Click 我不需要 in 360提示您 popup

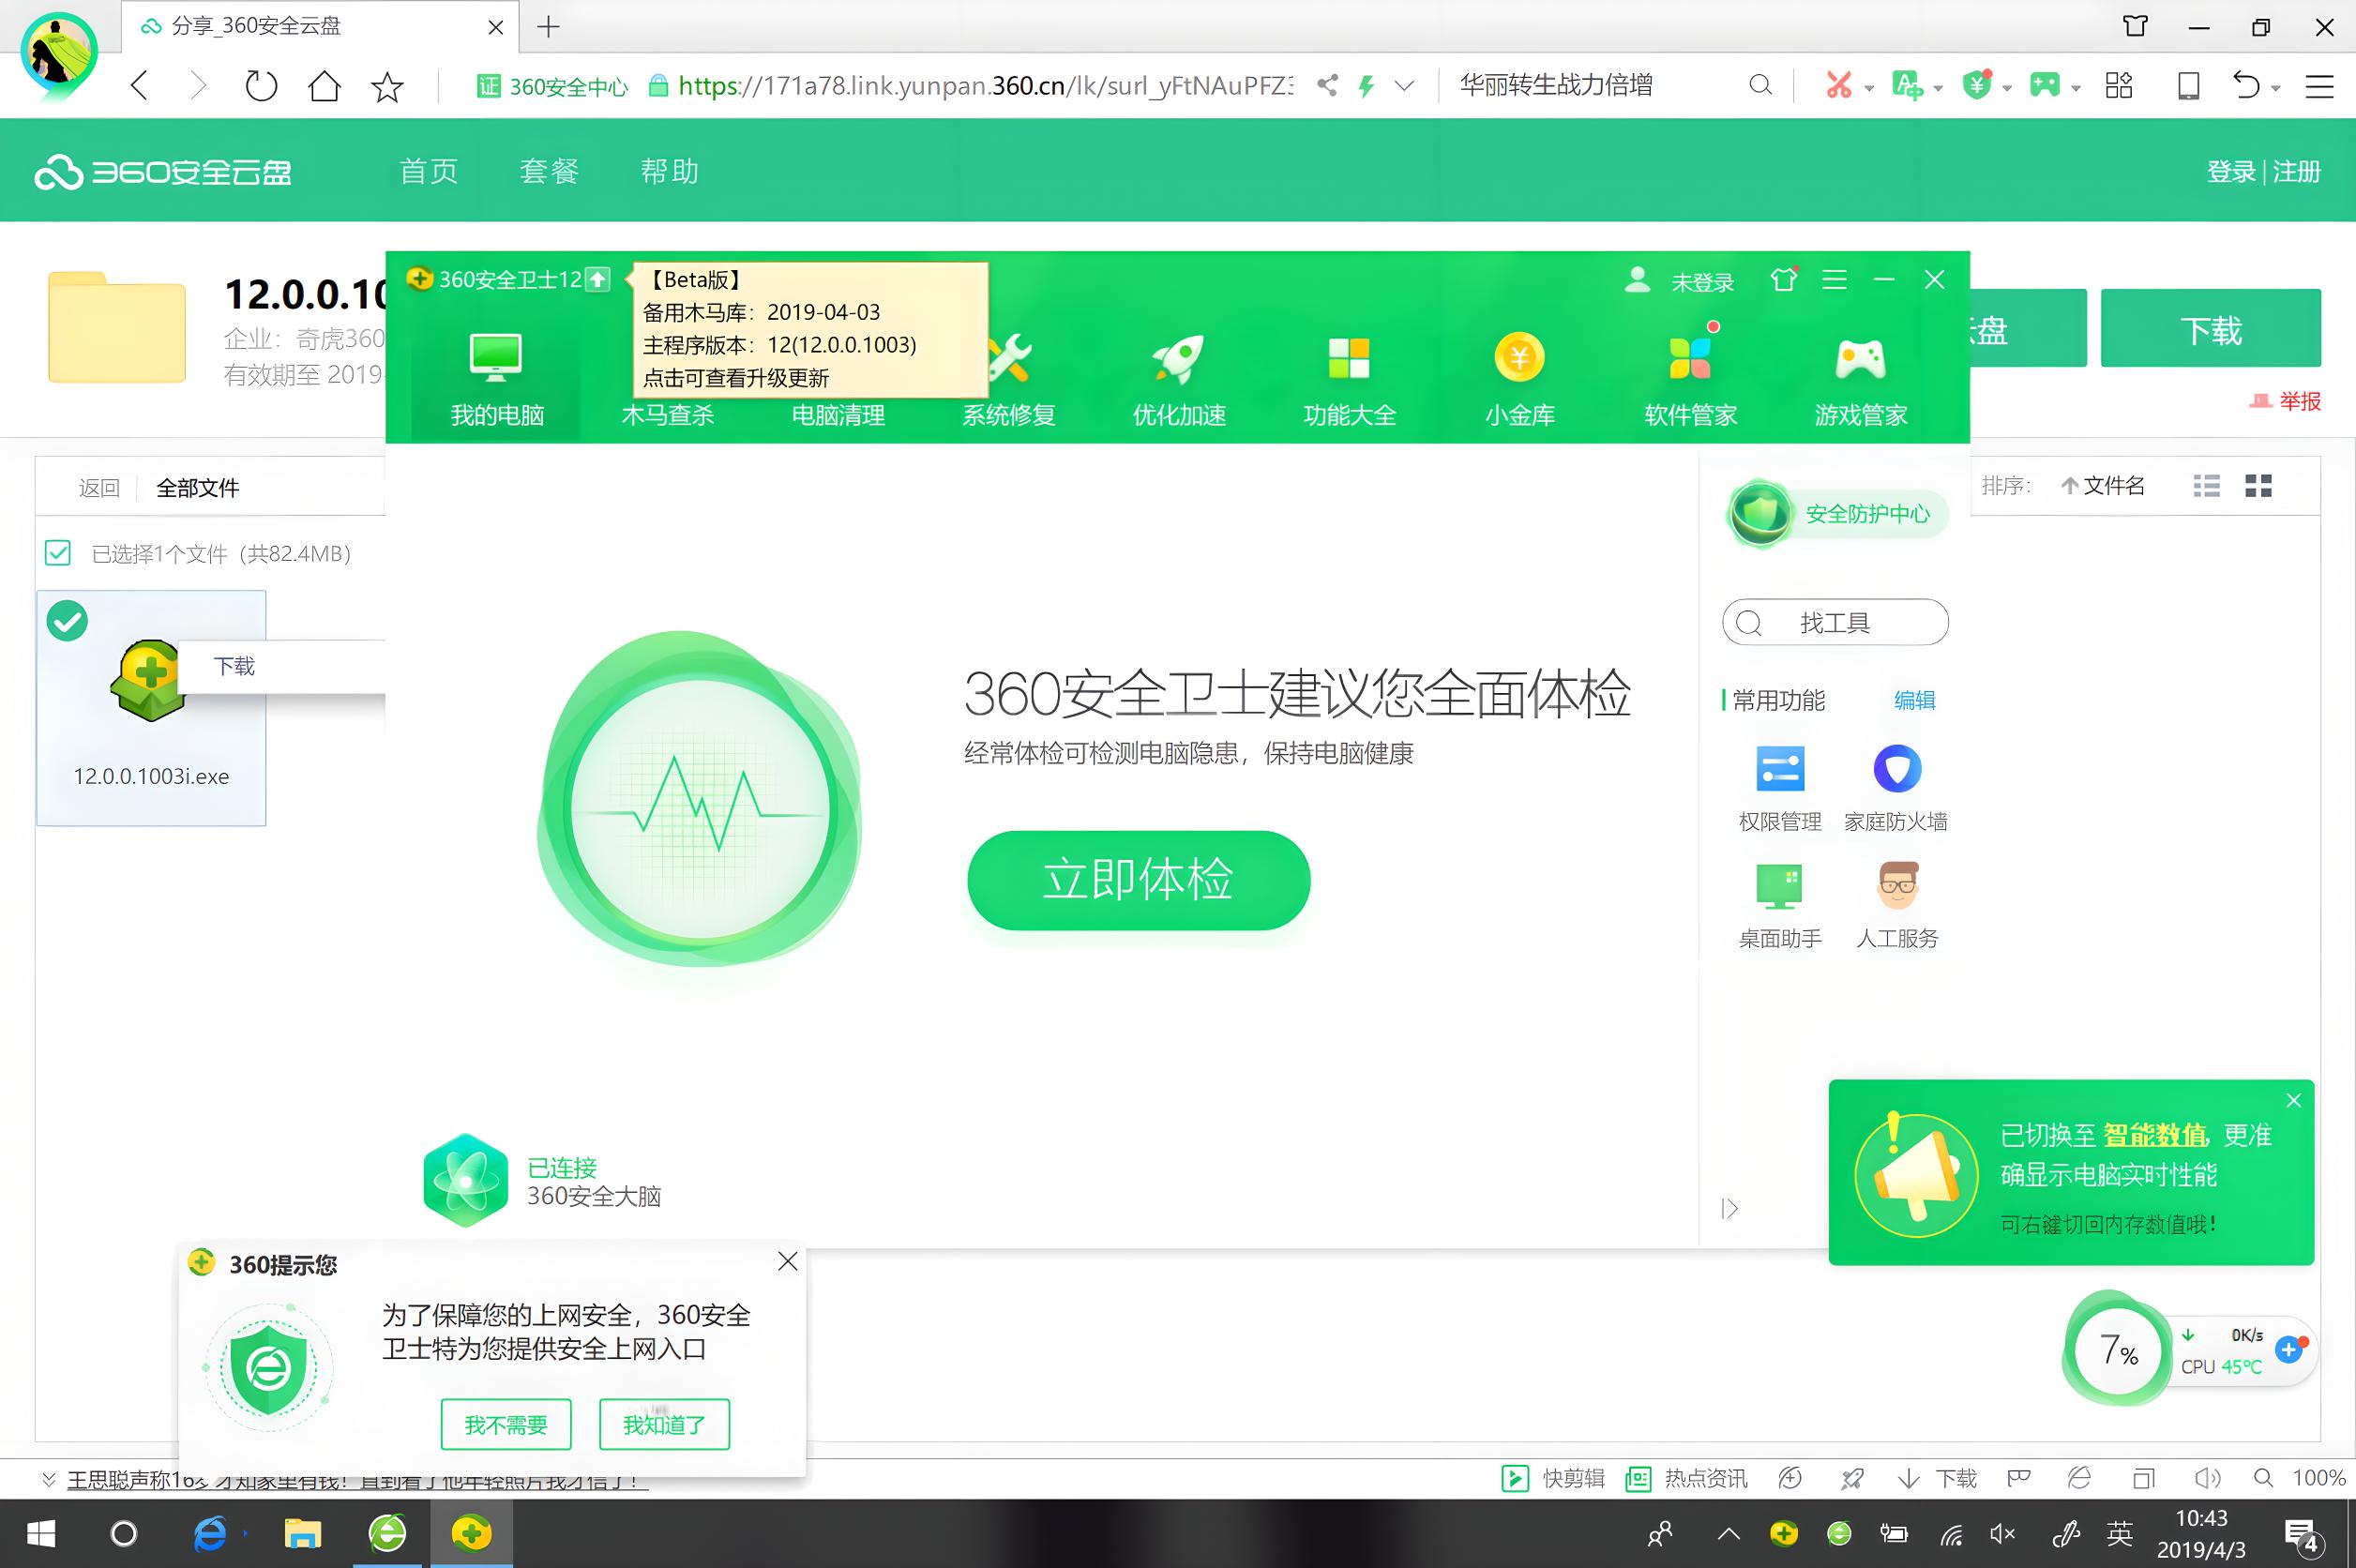click(x=506, y=1424)
